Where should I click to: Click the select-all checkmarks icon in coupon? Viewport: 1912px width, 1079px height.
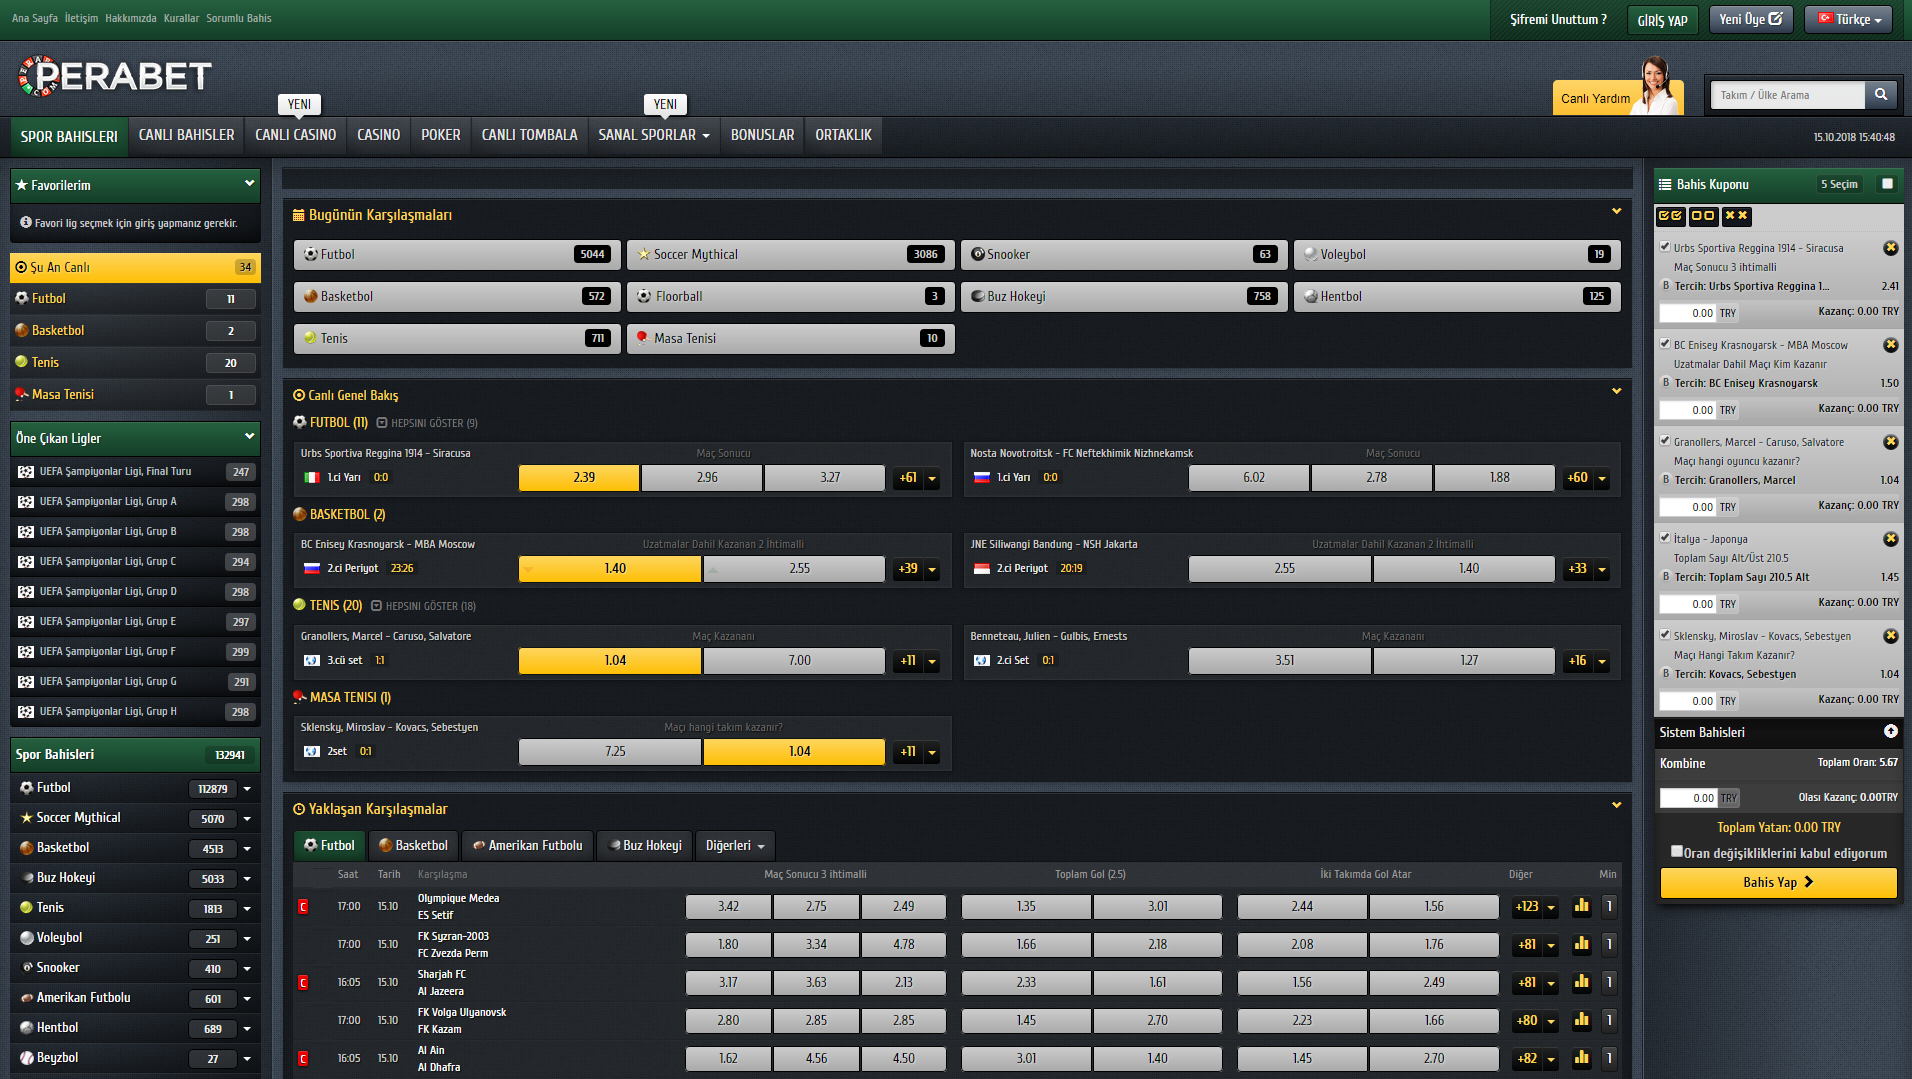pyautogui.click(x=1670, y=216)
